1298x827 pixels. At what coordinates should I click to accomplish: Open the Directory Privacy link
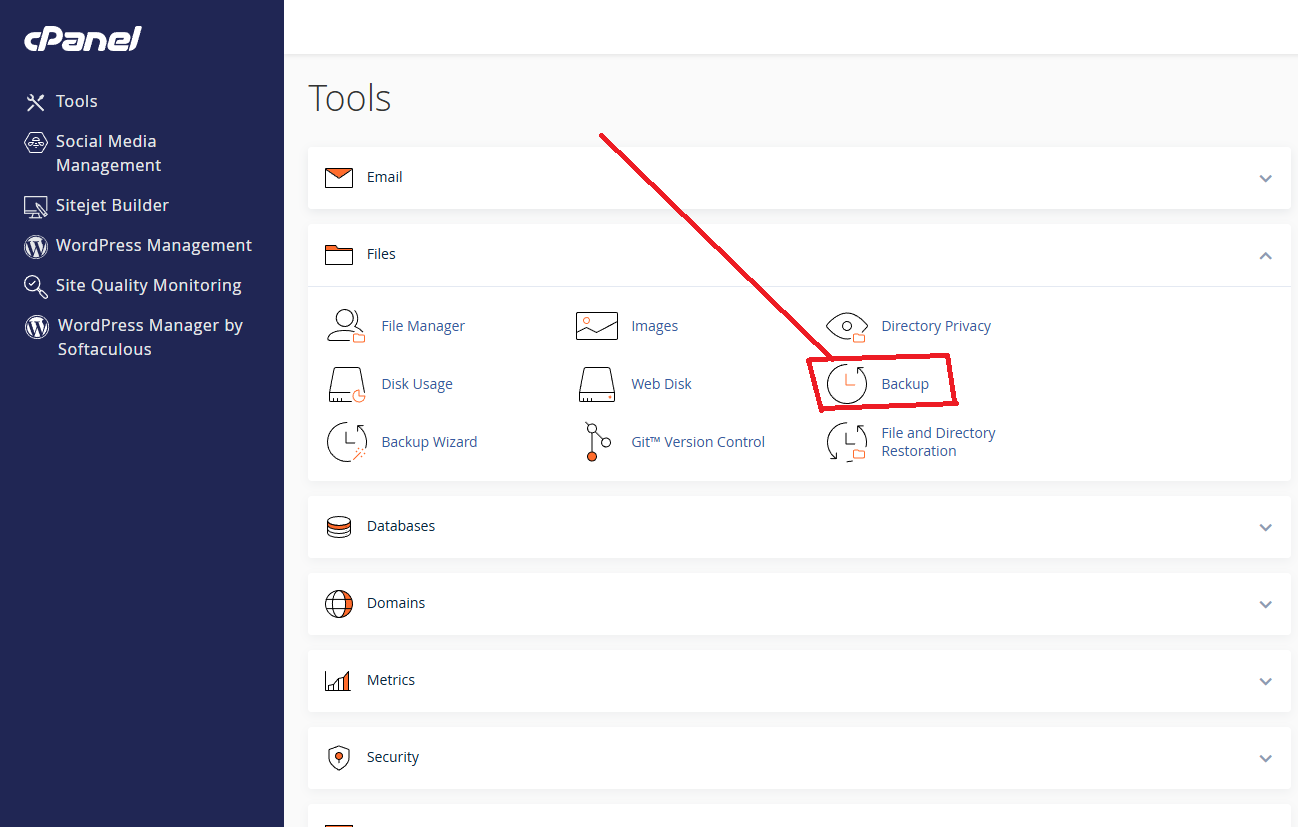tap(936, 326)
